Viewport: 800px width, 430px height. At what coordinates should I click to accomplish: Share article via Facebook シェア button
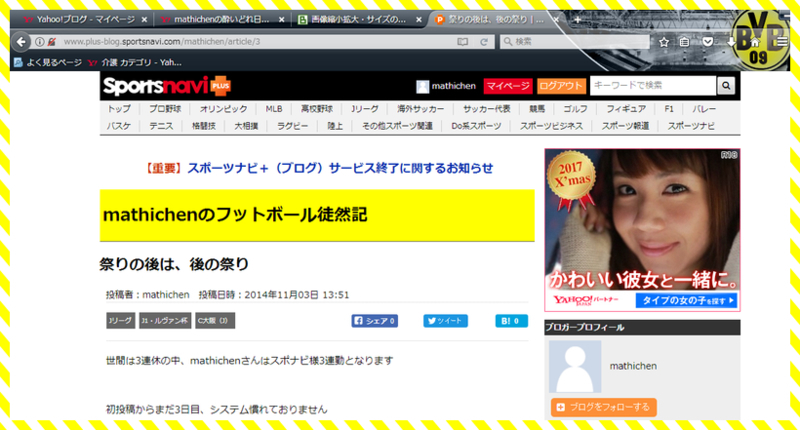[x=374, y=321]
